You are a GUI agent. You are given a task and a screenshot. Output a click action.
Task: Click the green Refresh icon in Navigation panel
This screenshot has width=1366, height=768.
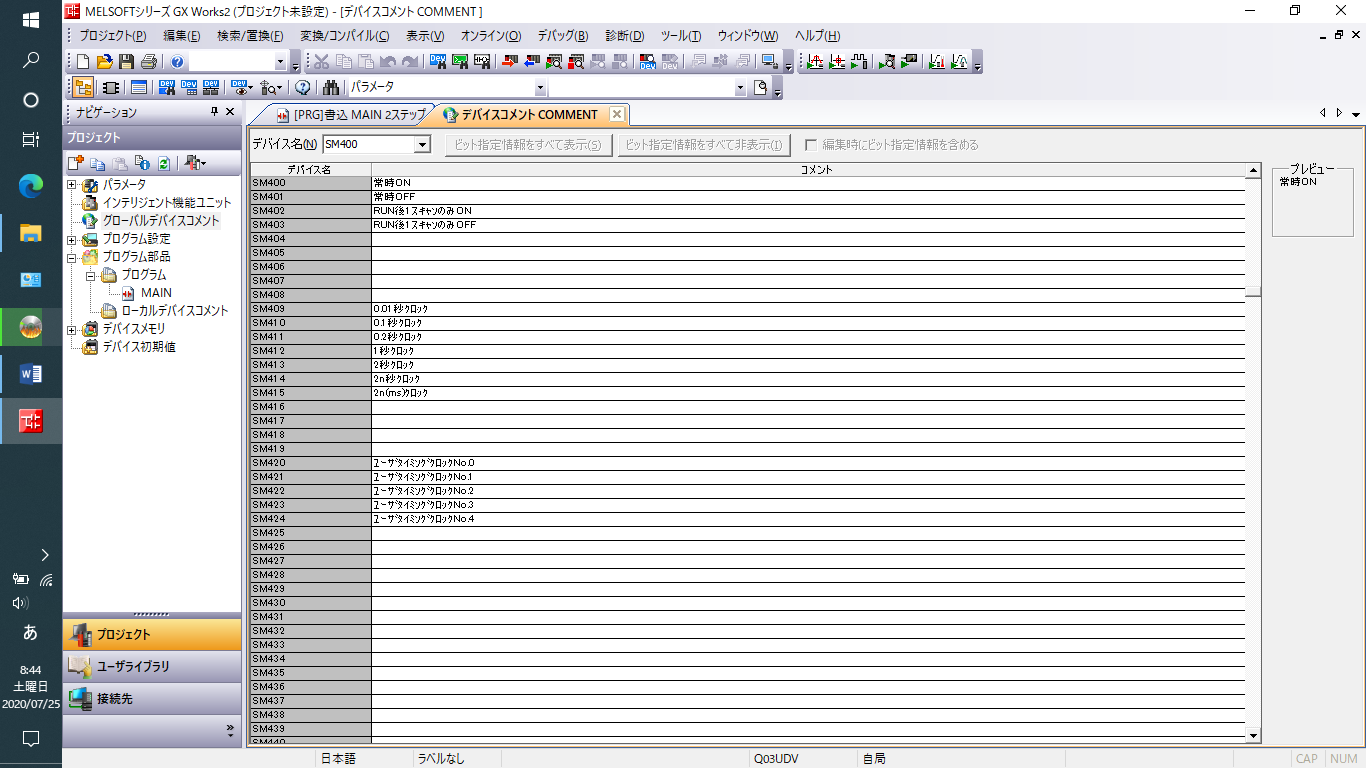click(x=164, y=163)
